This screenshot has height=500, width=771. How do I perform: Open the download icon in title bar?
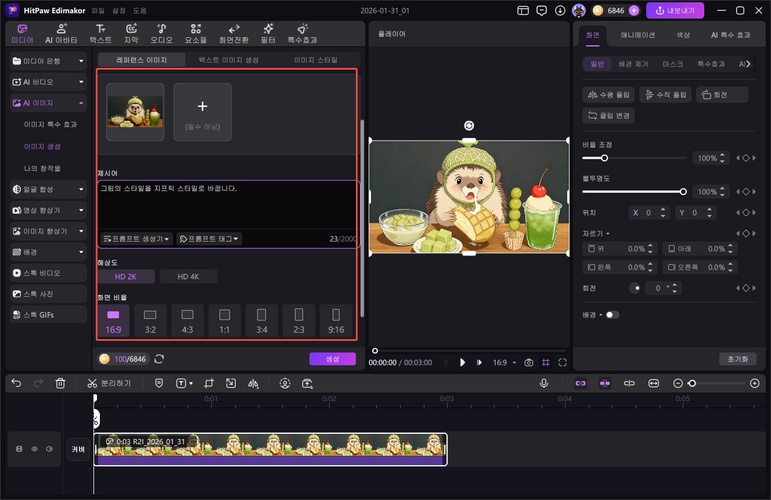pyautogui.click(x=560, y=10)
